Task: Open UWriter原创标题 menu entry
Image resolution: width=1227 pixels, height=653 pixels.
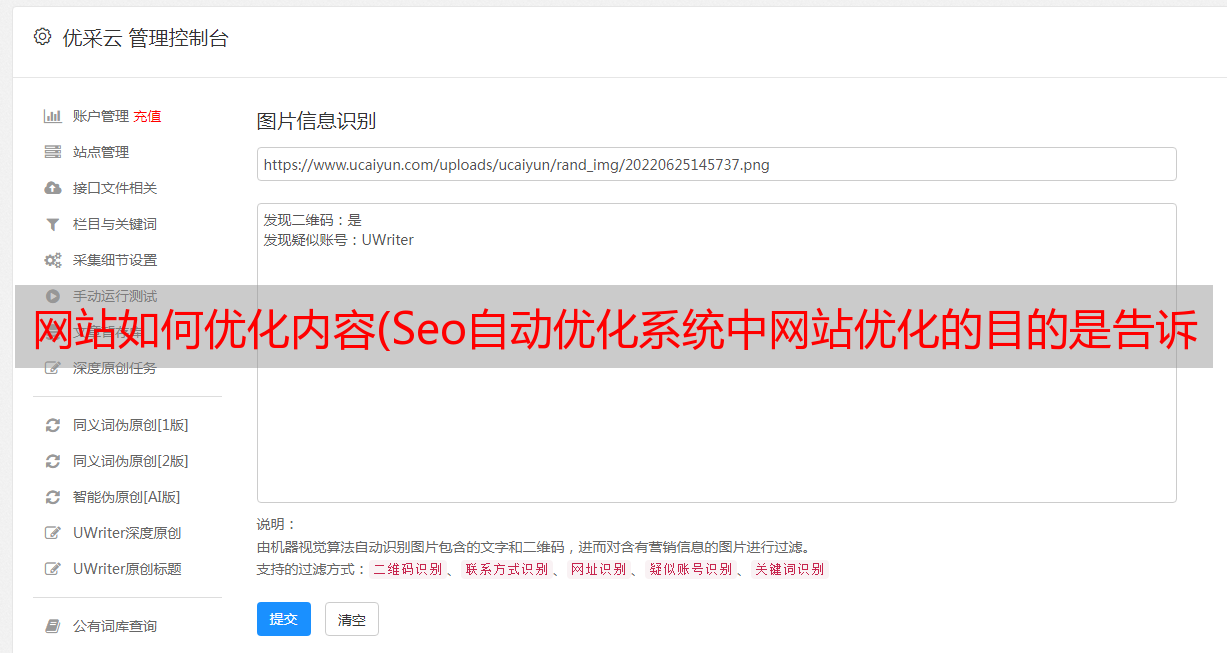Action: click(127, 569)
